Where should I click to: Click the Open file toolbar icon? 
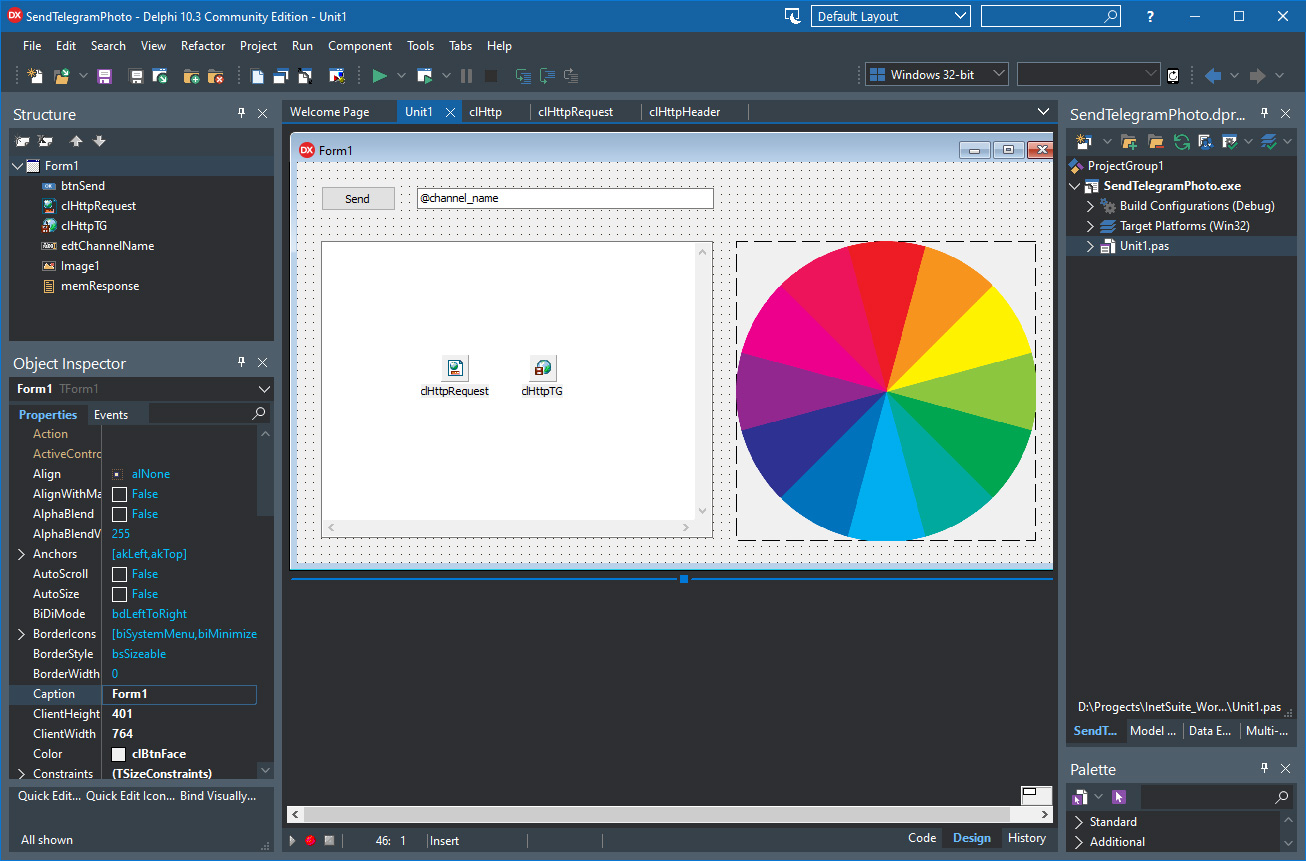click(62, 76)
